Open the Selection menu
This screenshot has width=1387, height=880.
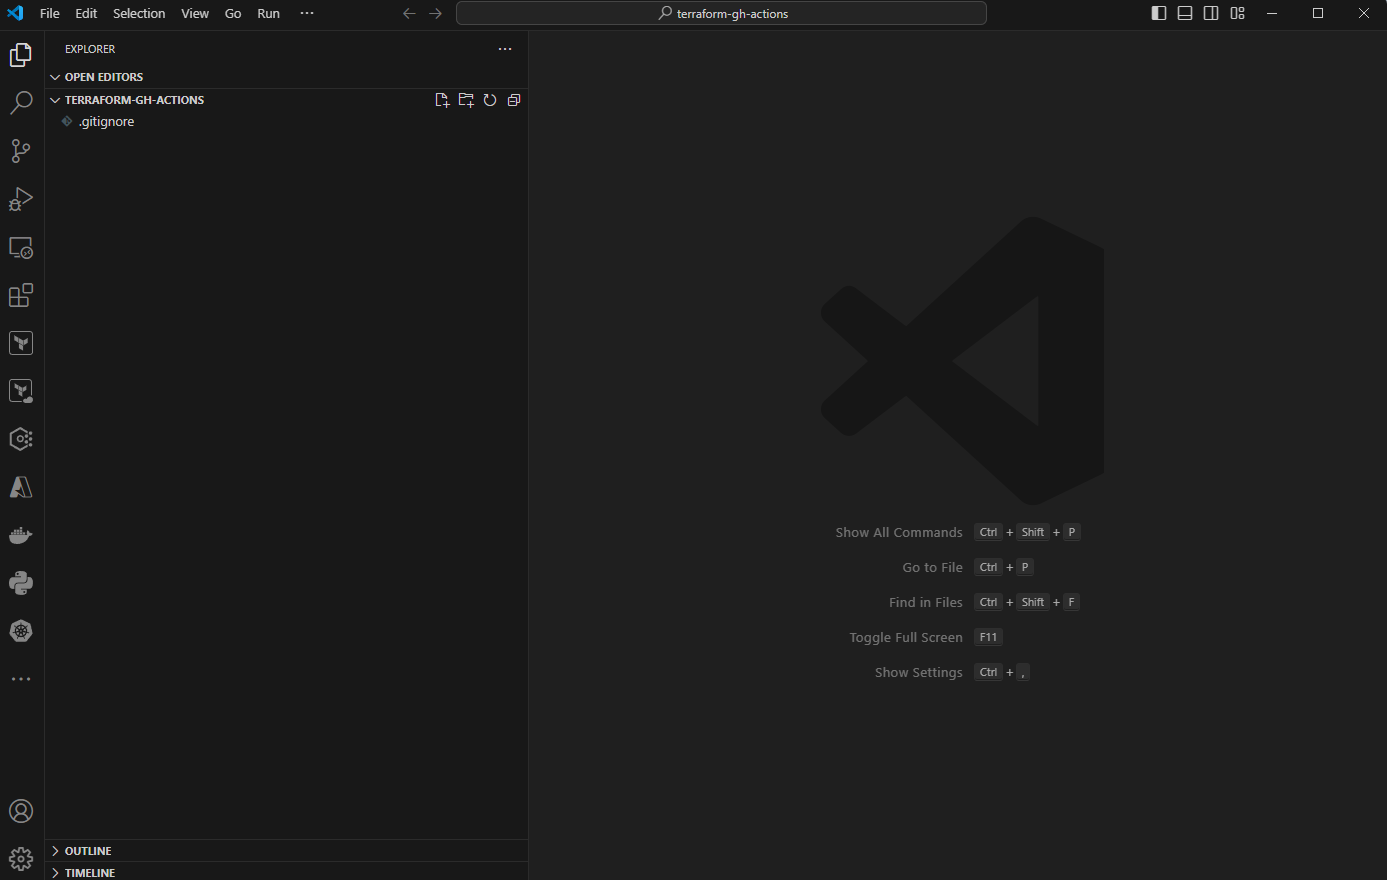tap(139, 13)
